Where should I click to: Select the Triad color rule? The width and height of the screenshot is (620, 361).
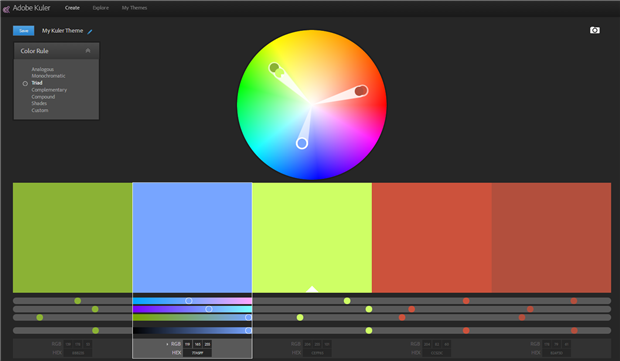(37, 83)
